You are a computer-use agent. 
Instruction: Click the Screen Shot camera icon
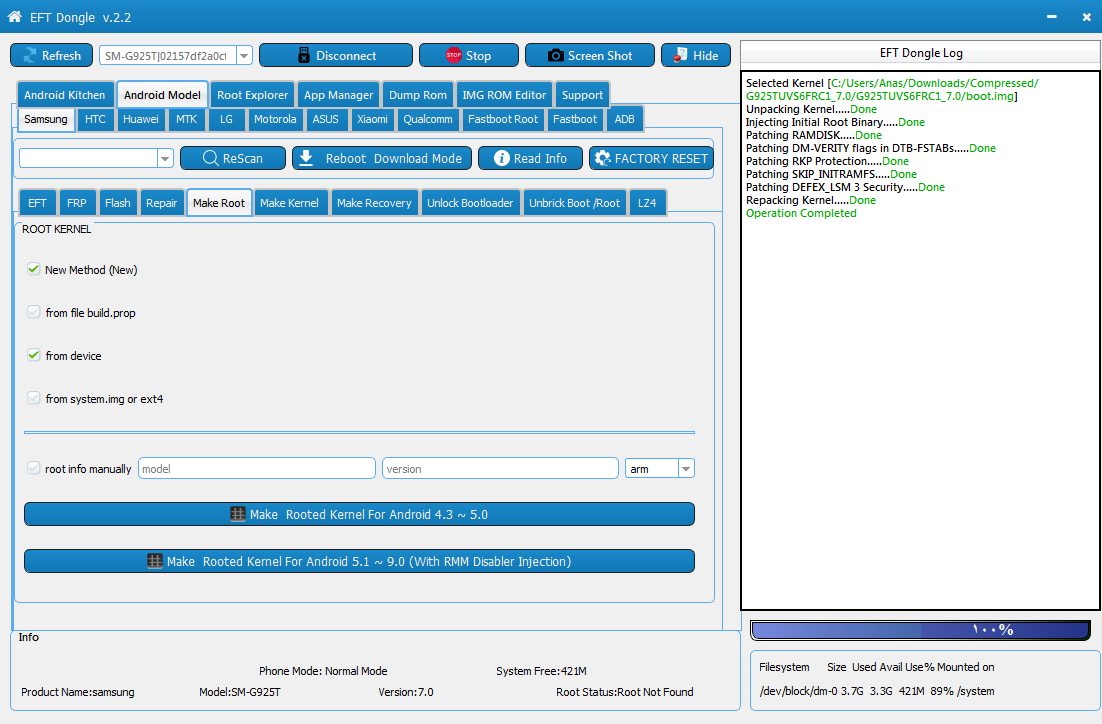pyautogui.click(x=555, y=56)
